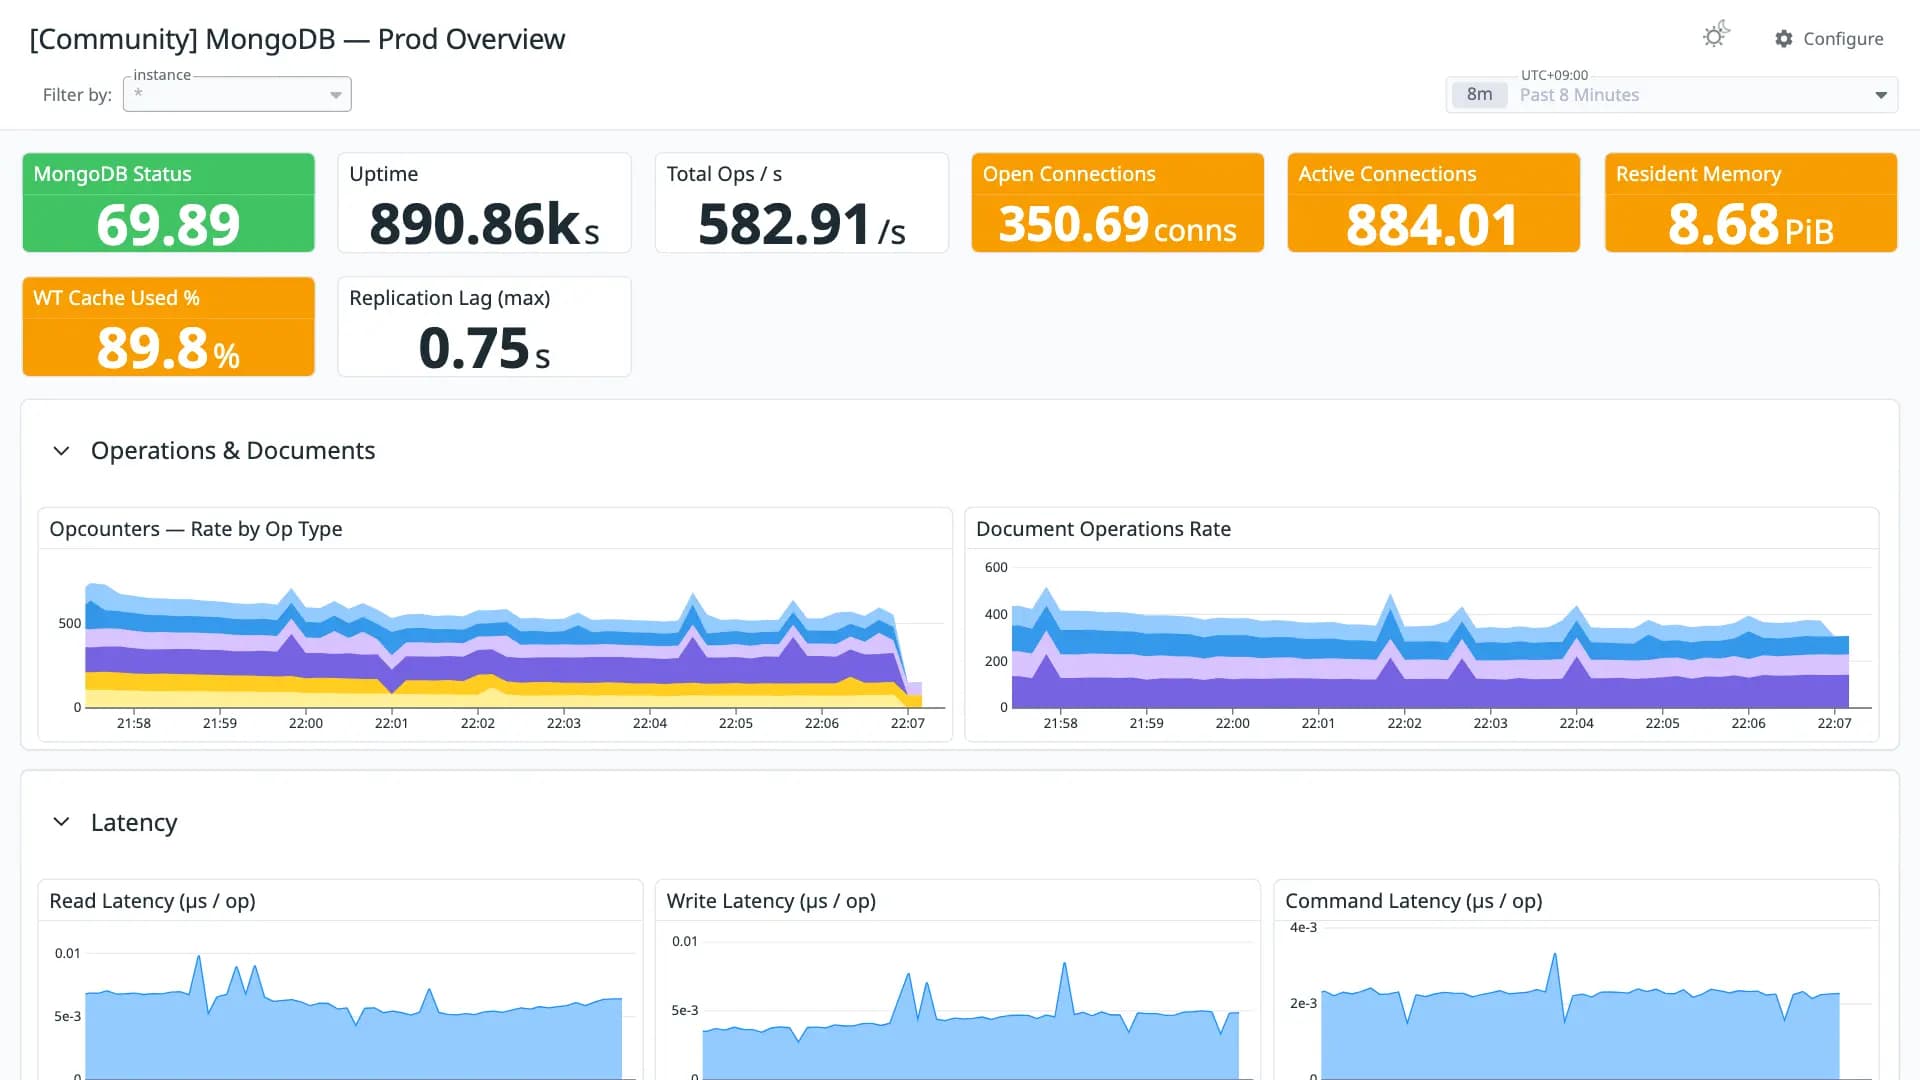The width and height of the screenshot is (1920, 1080).
Task: Open the Write Latency panel title
Action: pos(771,901)
